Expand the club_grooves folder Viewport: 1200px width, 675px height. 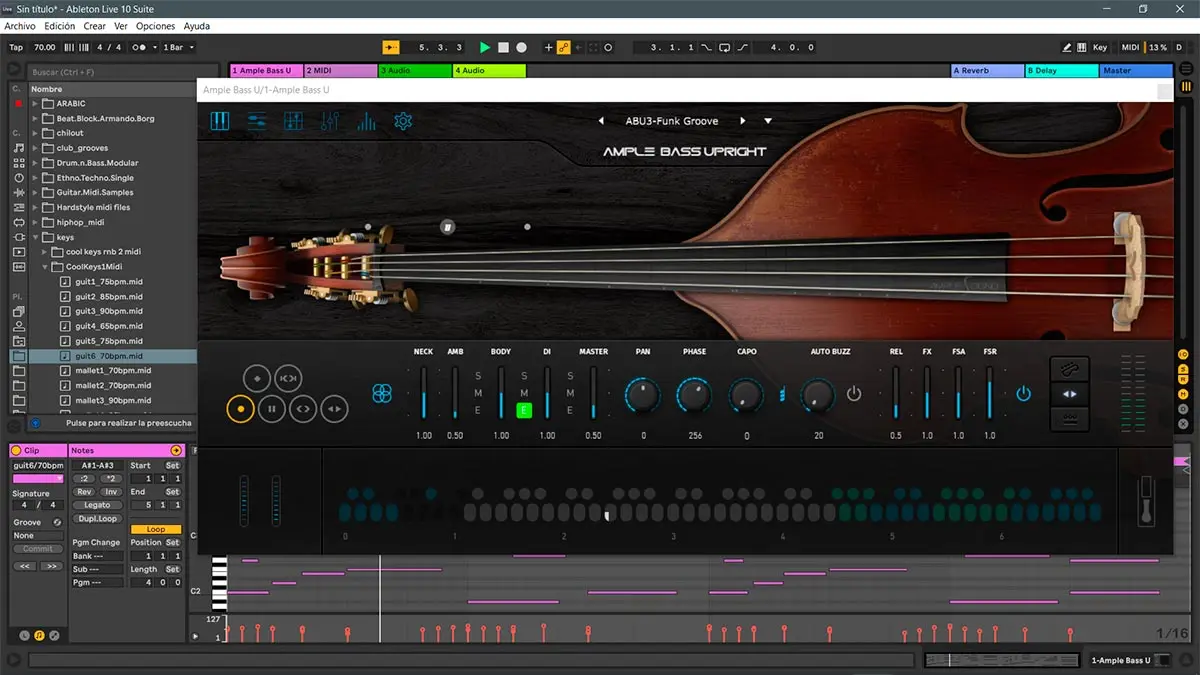click(35, 148)
